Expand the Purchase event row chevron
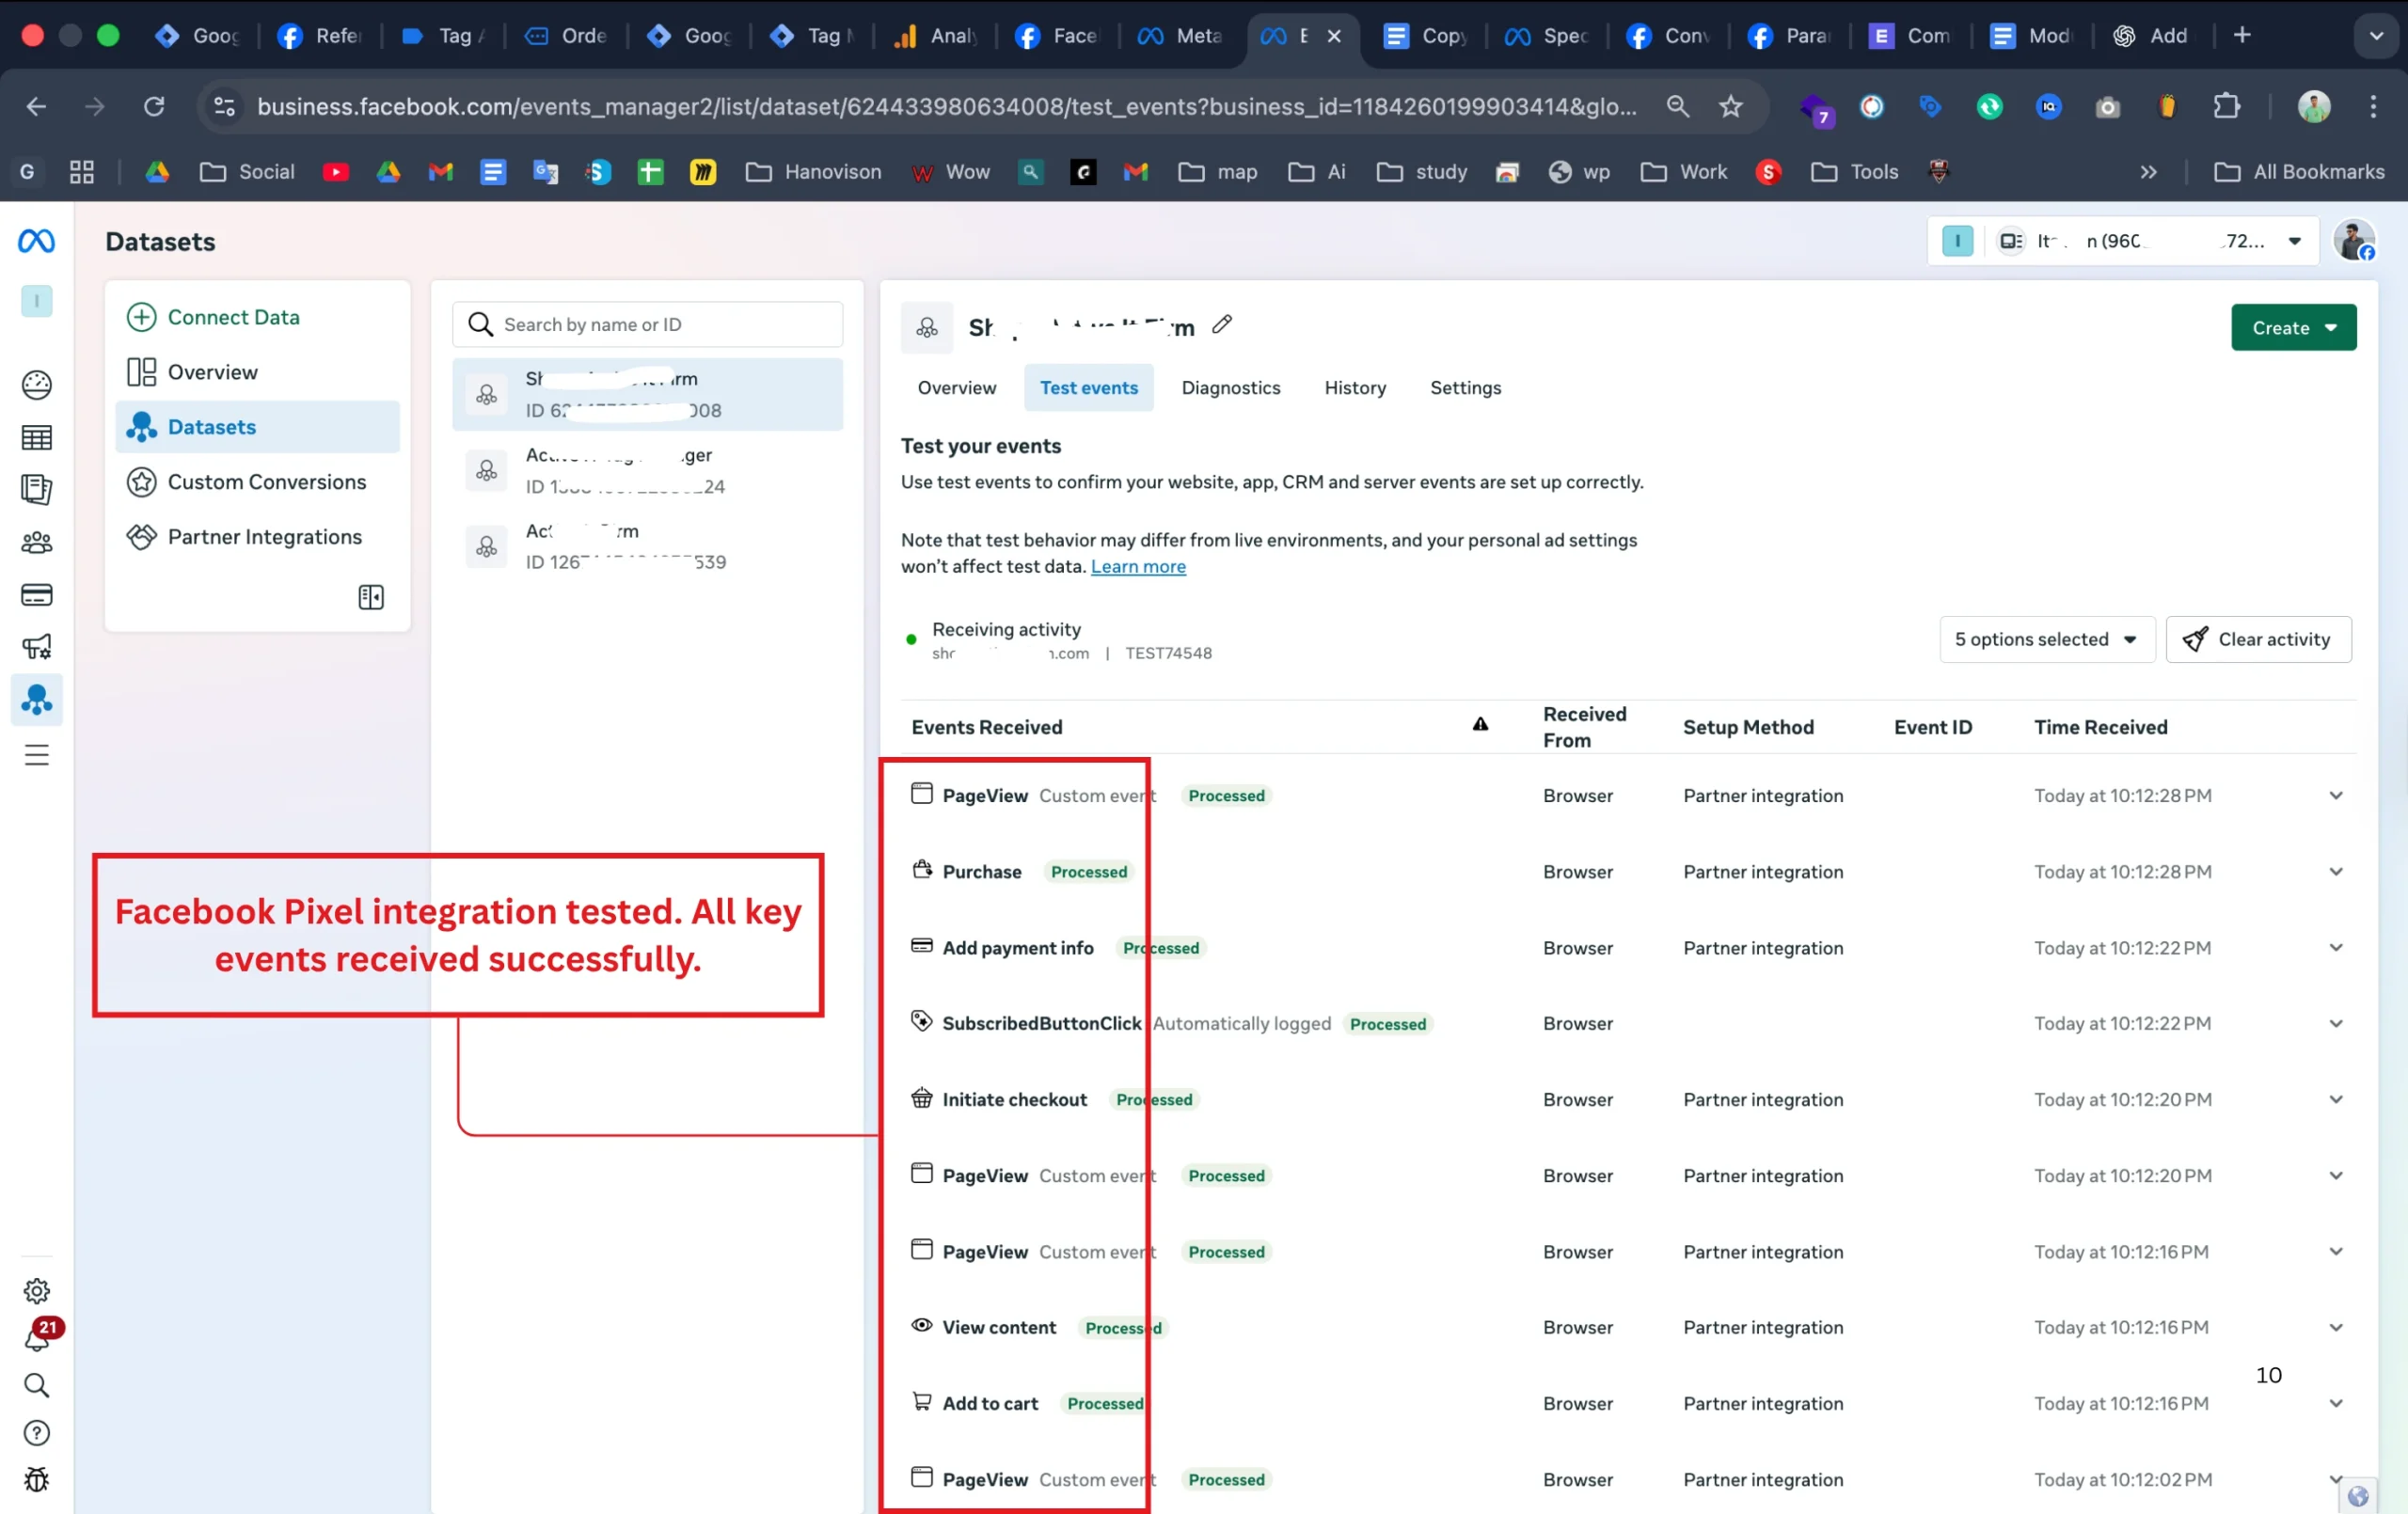This screenshot has width=2408, height=1514. [2335, 871]
